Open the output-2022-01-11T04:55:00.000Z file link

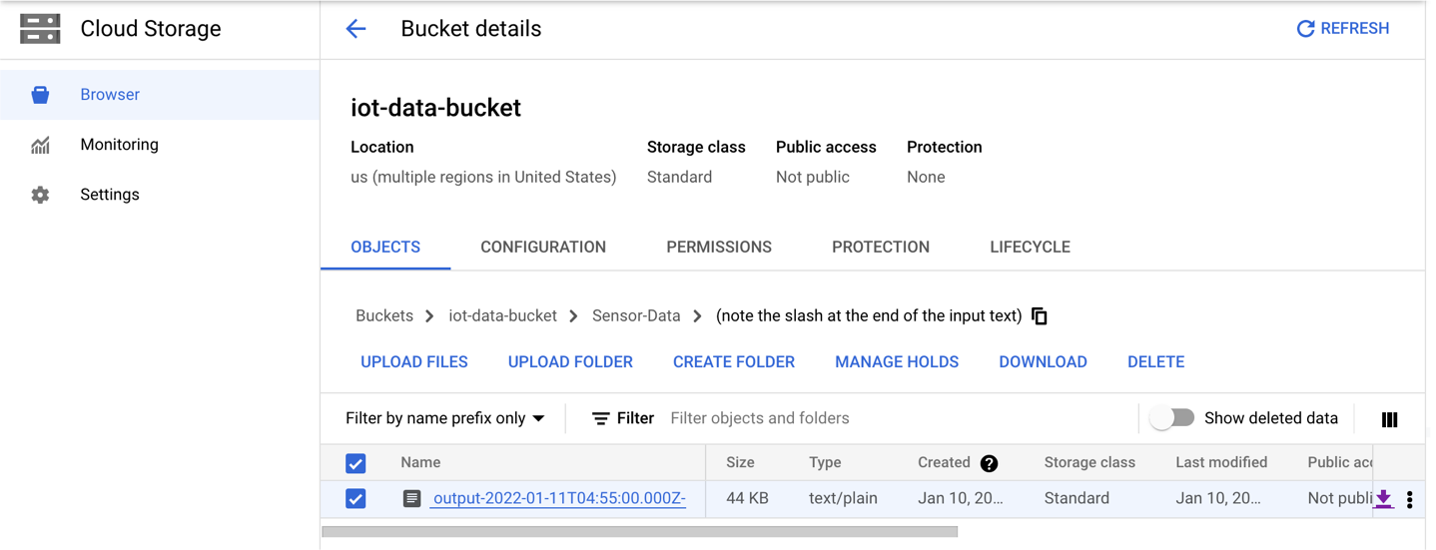pos(559,498)
